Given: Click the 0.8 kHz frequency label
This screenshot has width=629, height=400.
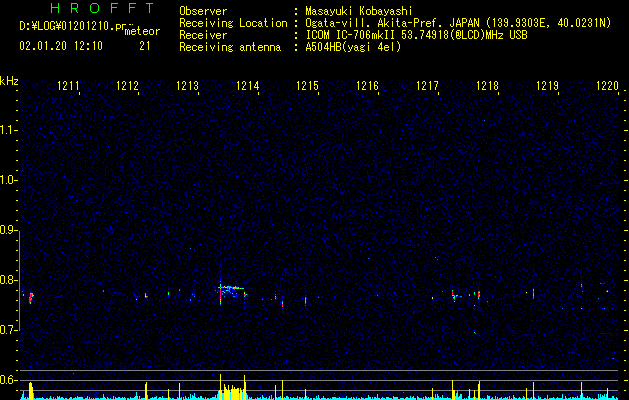Looking at the screenshot, I should click(x=7, y=280).
